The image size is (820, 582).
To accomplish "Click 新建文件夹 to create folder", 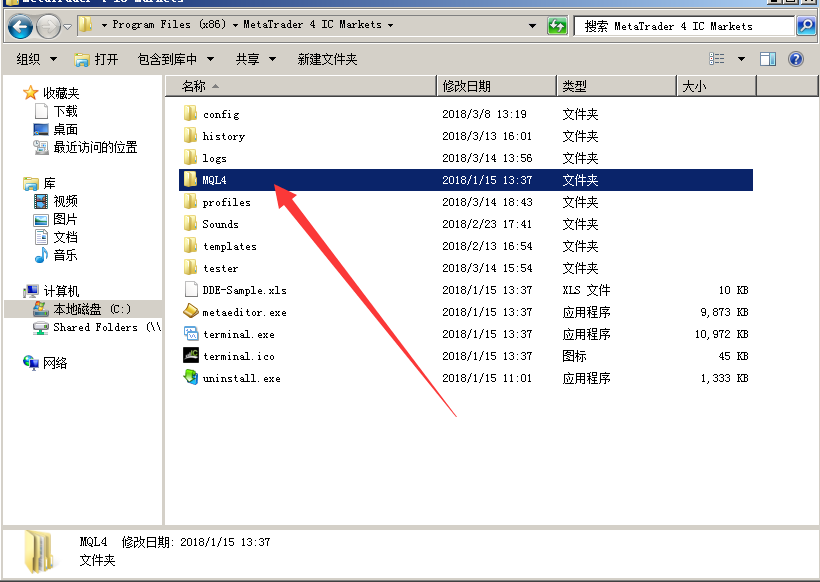I will pyautogui.click(x=327, y=59).
